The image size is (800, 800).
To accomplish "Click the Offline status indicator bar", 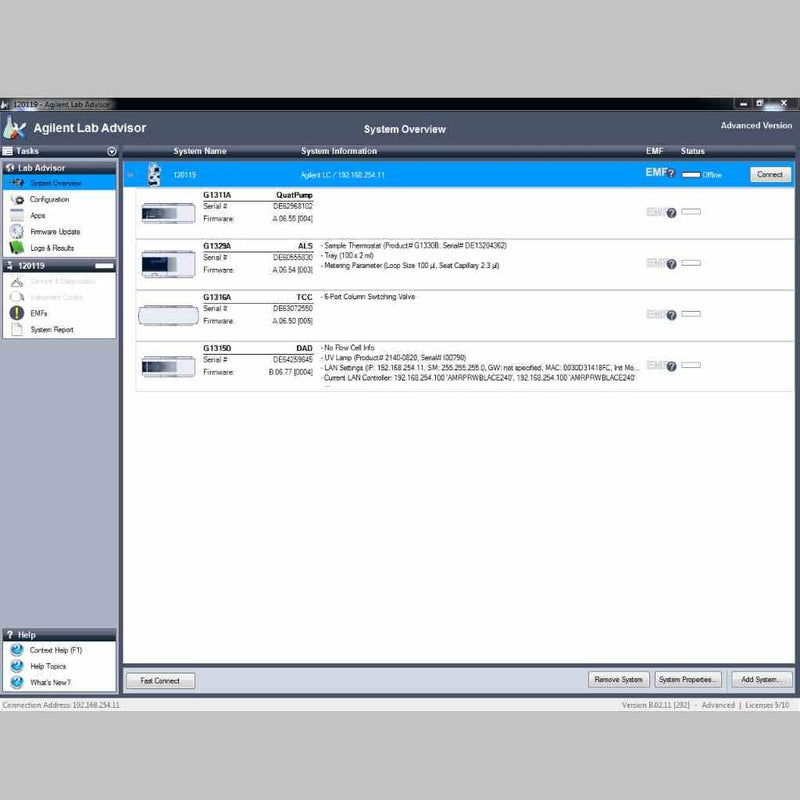I will coord(691,175).
